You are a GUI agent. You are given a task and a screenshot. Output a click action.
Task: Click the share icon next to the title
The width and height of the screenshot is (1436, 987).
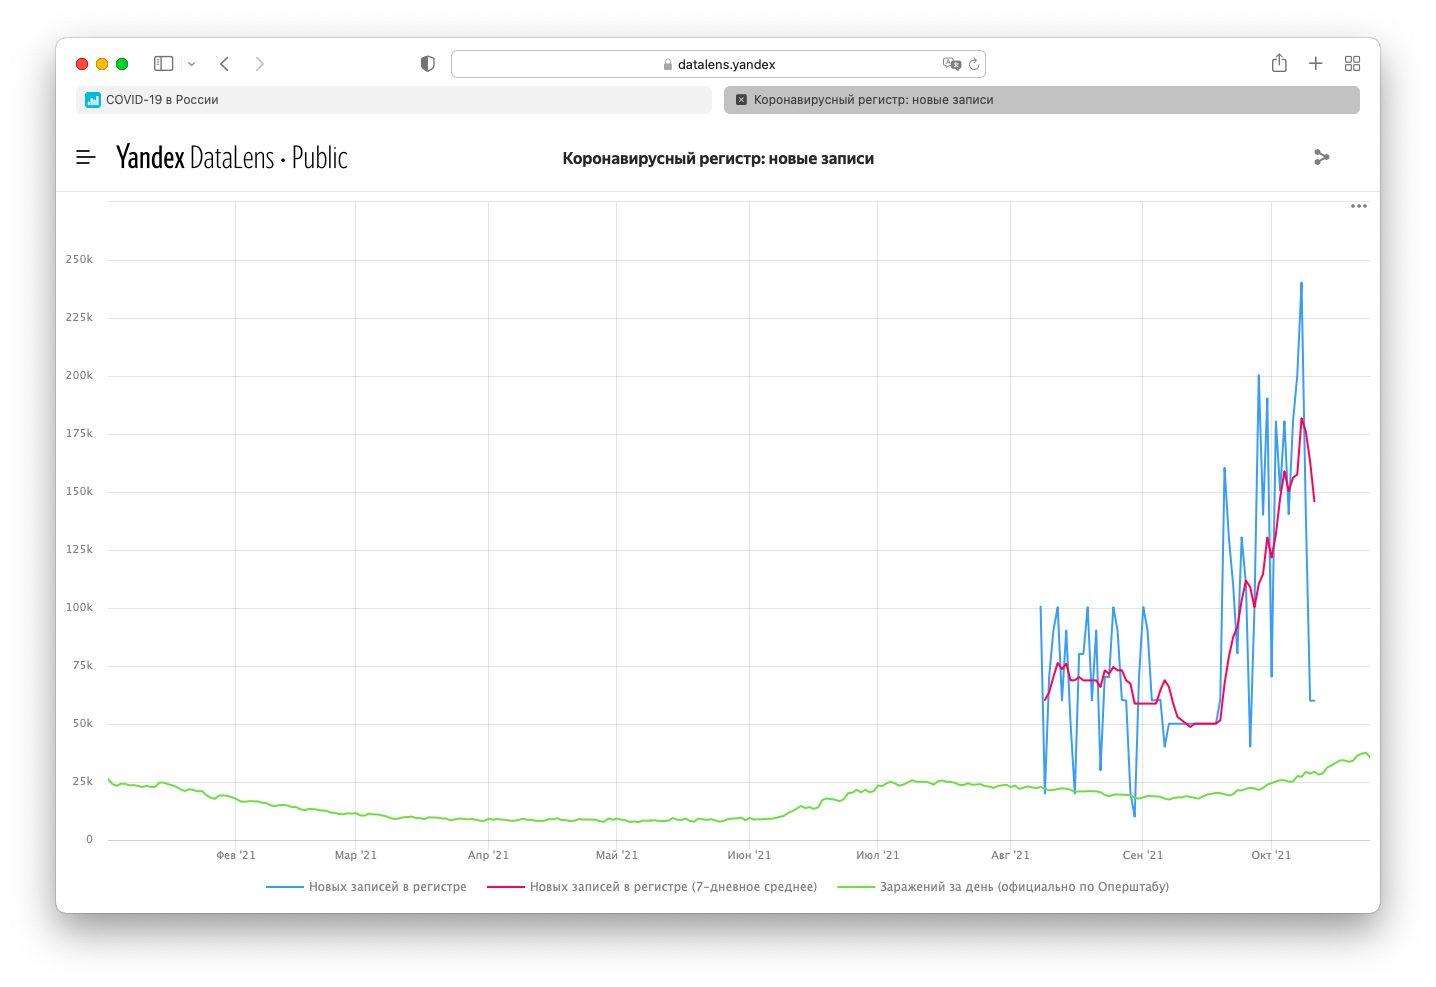pyautogui.click(x=1322, y=157)
